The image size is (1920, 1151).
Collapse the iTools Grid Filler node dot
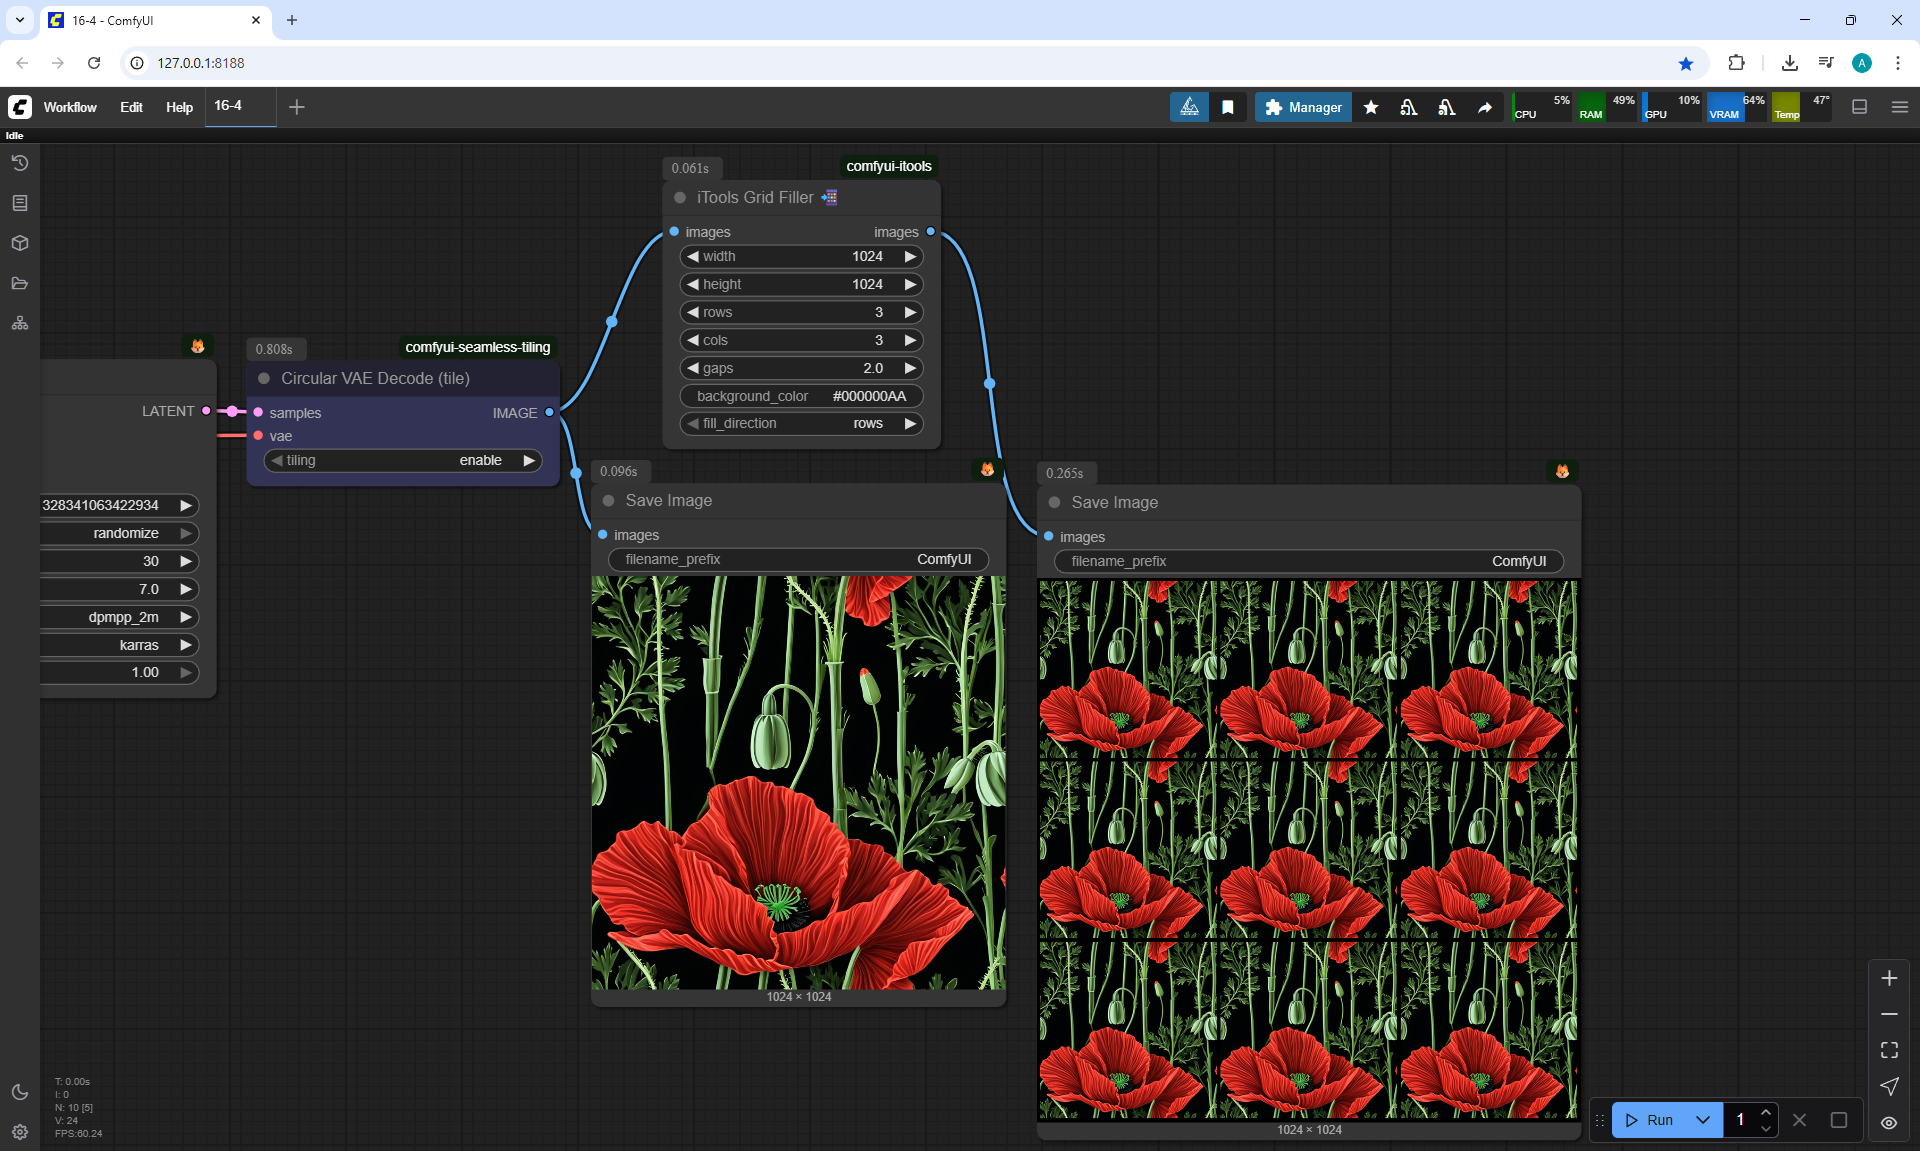pos(680,198)
